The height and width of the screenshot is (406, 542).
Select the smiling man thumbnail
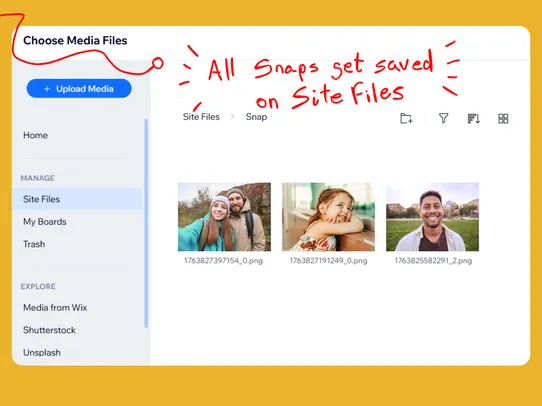(x=432, y=217)
